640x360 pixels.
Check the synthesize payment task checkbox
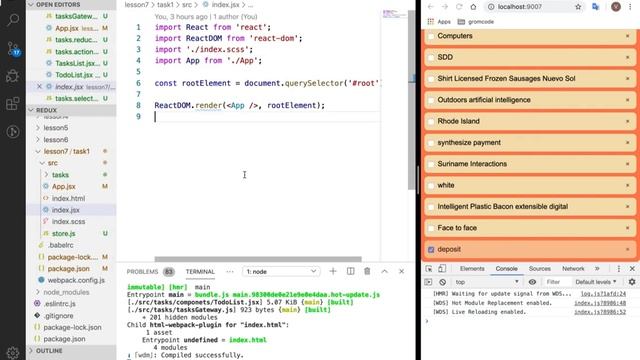click(x=431, y=143)
